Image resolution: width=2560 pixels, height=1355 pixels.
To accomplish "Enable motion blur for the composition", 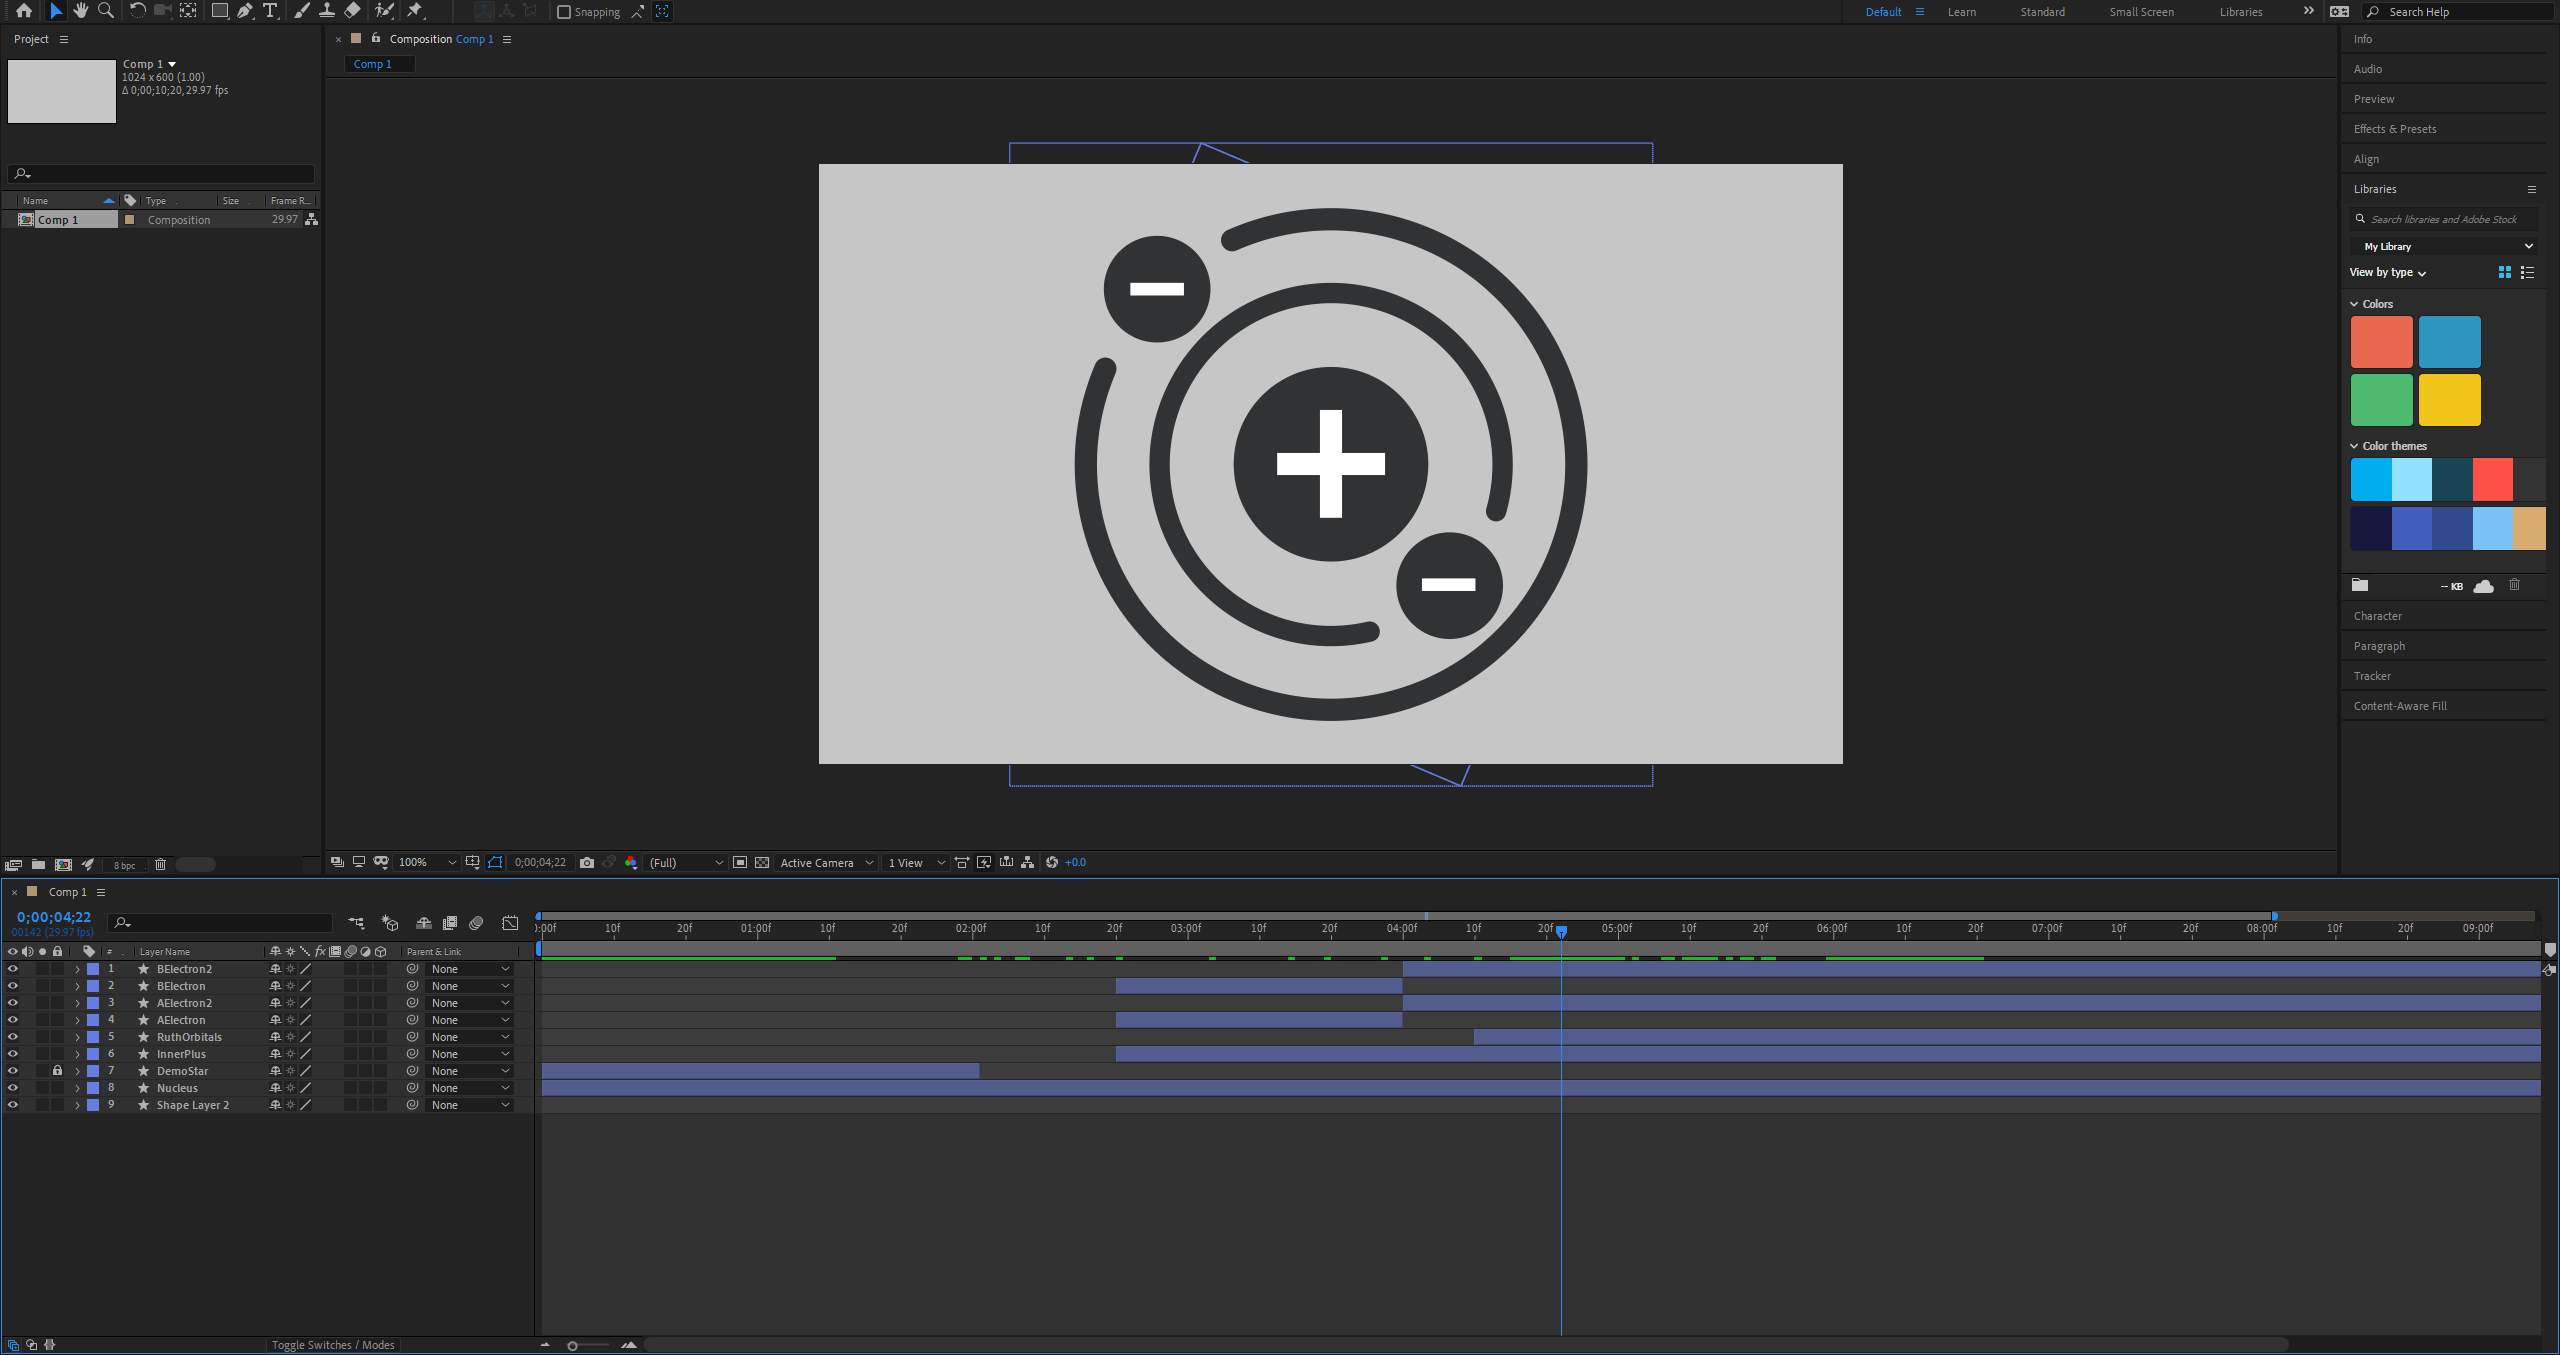I will coord(476,923).
